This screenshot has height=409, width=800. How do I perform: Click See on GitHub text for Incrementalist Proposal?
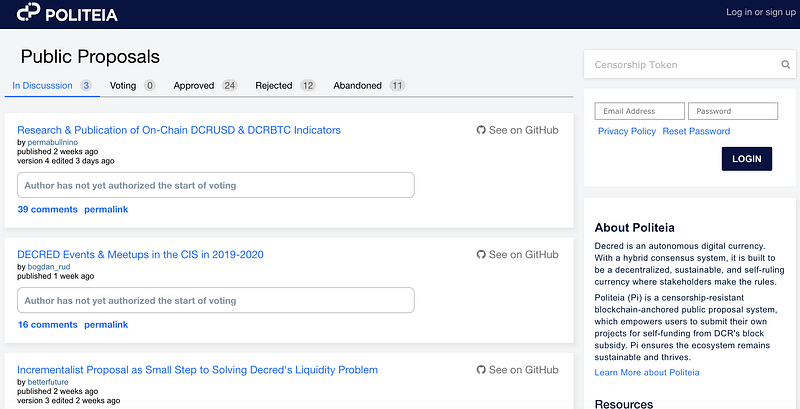click(523, 370)
